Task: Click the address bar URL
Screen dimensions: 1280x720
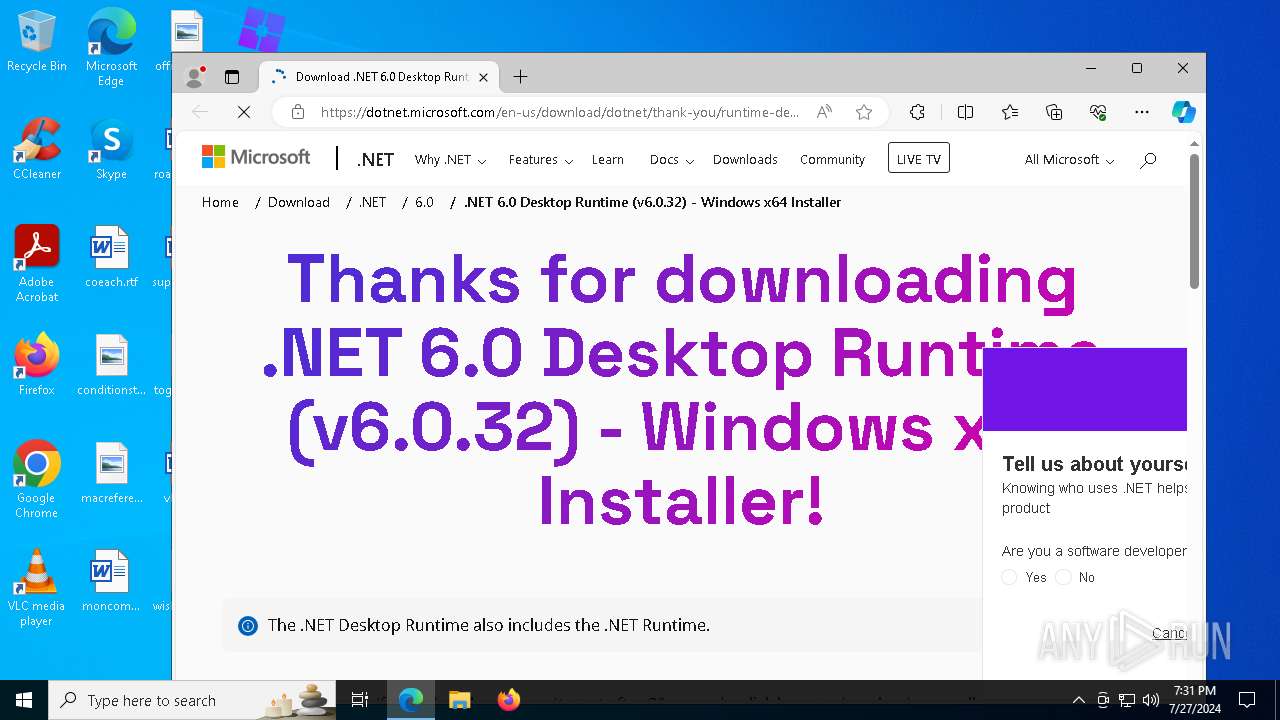Action: tap(559, 112)
